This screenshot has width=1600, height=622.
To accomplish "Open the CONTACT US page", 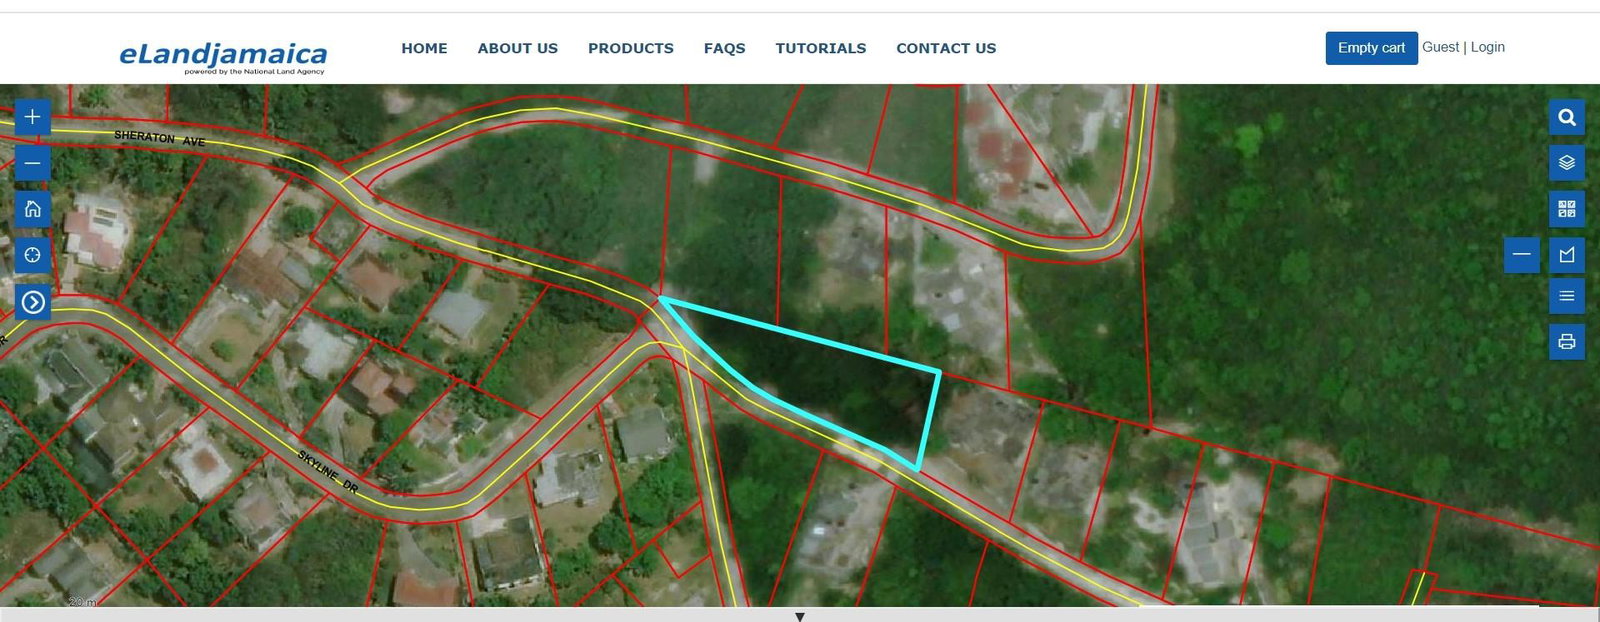I will pos(946,48).
